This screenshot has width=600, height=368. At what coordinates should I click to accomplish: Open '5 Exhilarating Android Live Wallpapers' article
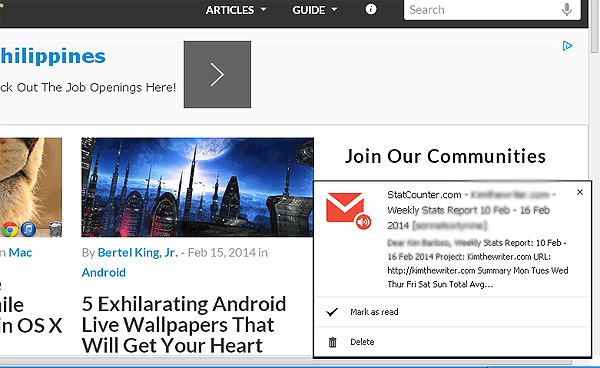point(184,325)
